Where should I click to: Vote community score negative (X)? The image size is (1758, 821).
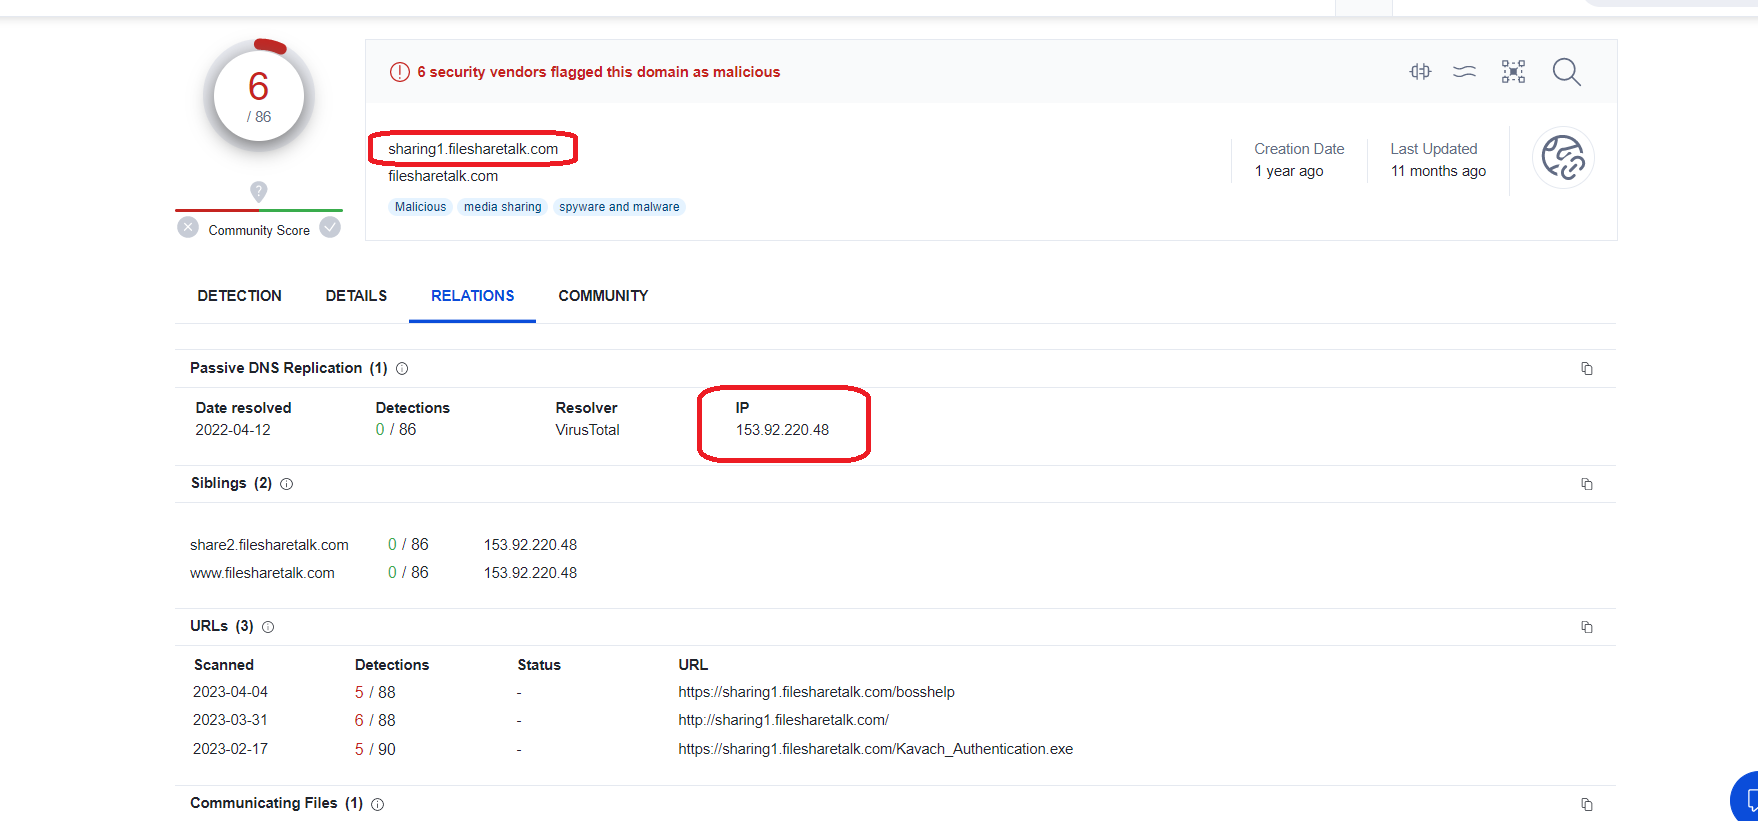pos(188,228)
